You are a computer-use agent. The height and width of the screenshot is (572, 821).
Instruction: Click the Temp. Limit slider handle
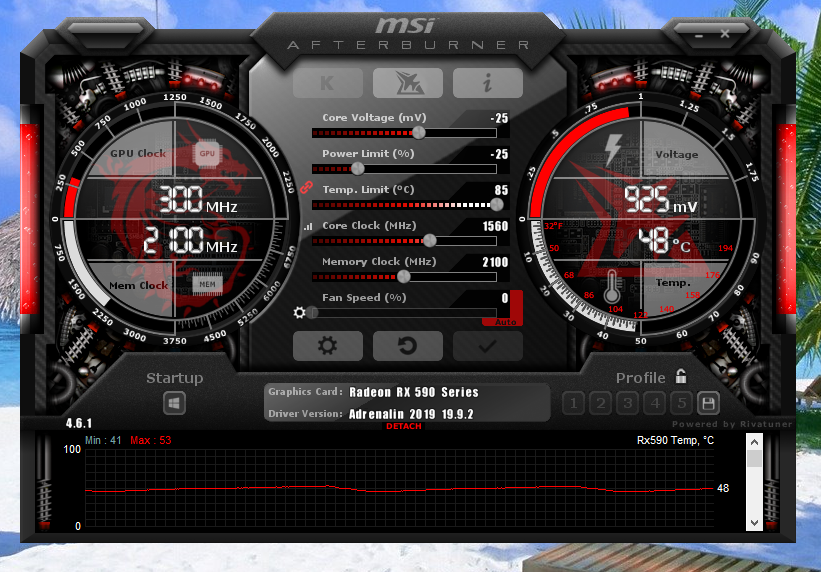[x=496, y=205]
